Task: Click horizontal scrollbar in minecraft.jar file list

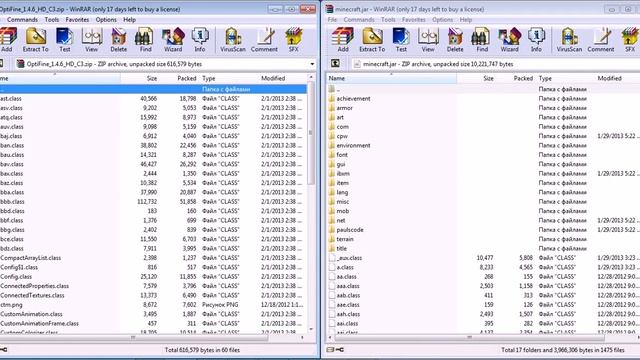Action: tap(469, 338)
